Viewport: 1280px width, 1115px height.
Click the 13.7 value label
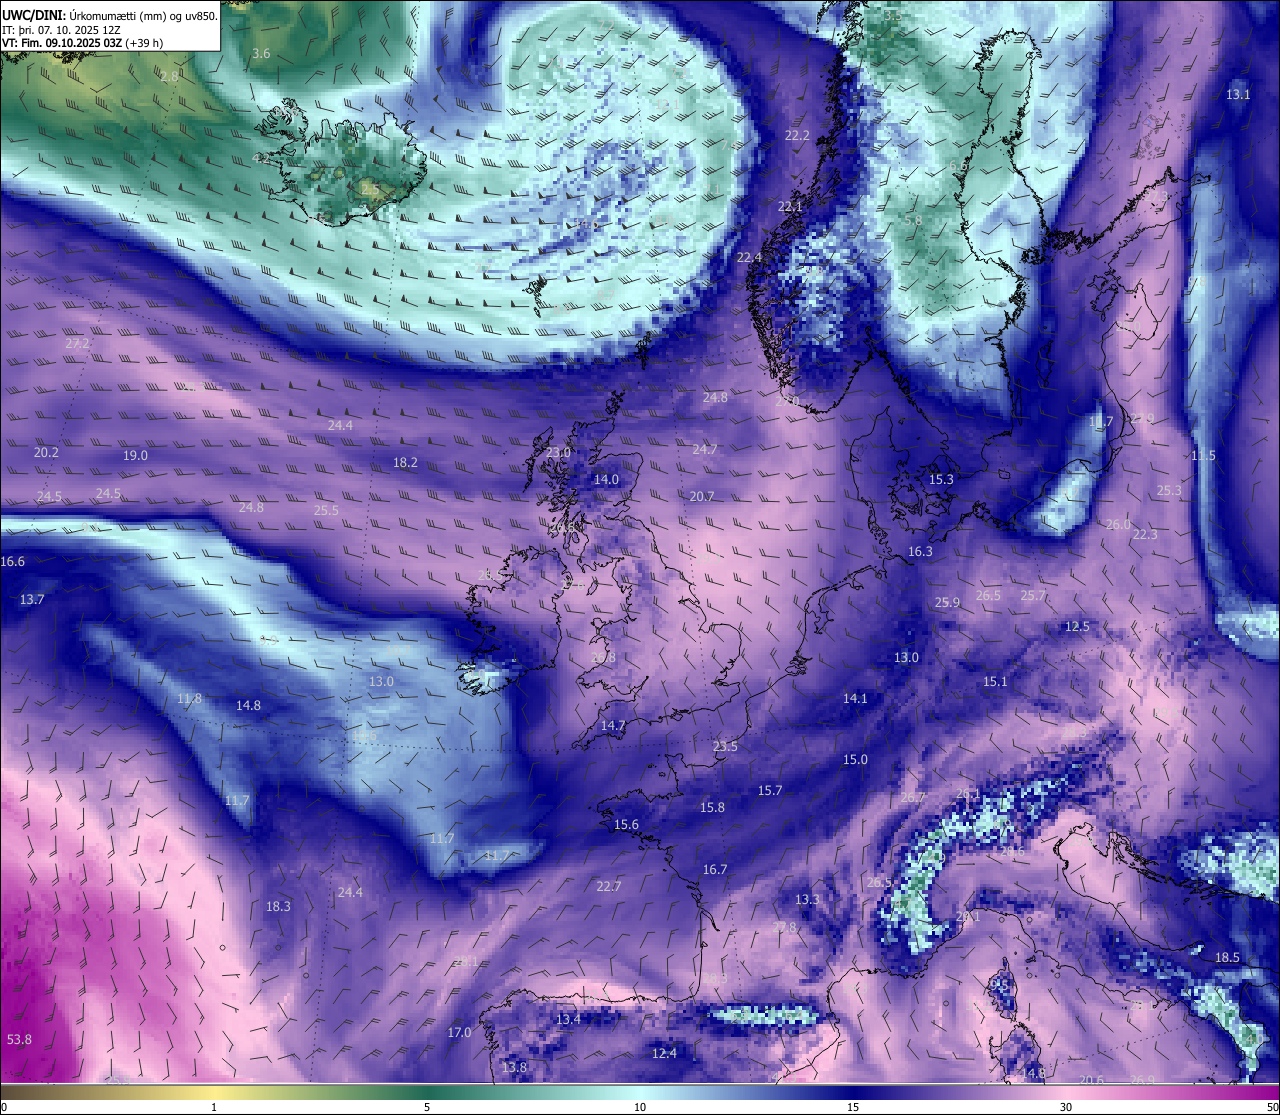click(32, 599)
